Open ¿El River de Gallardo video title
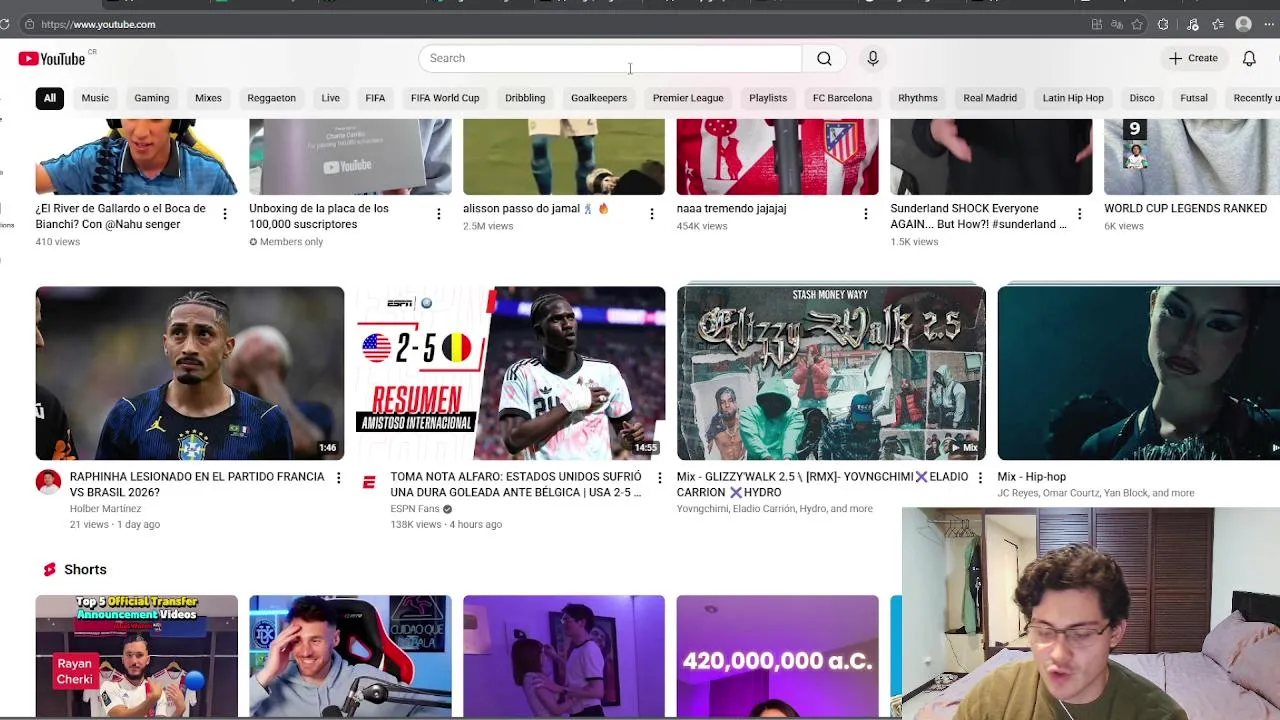This screenshot has height=720, width=1280. [x=121, y=216]
